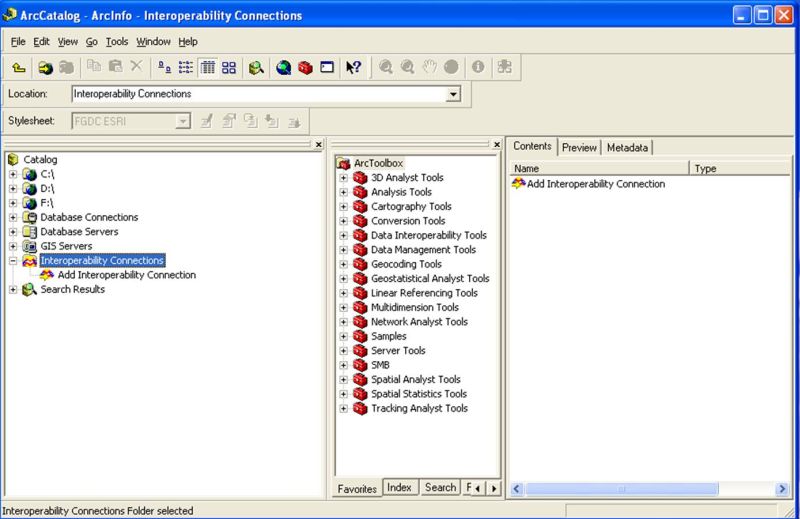Image resolution: width=800 pixels, height=519 pixels.
Task: Click the Name column header
Action: click(x=599, y=168)
